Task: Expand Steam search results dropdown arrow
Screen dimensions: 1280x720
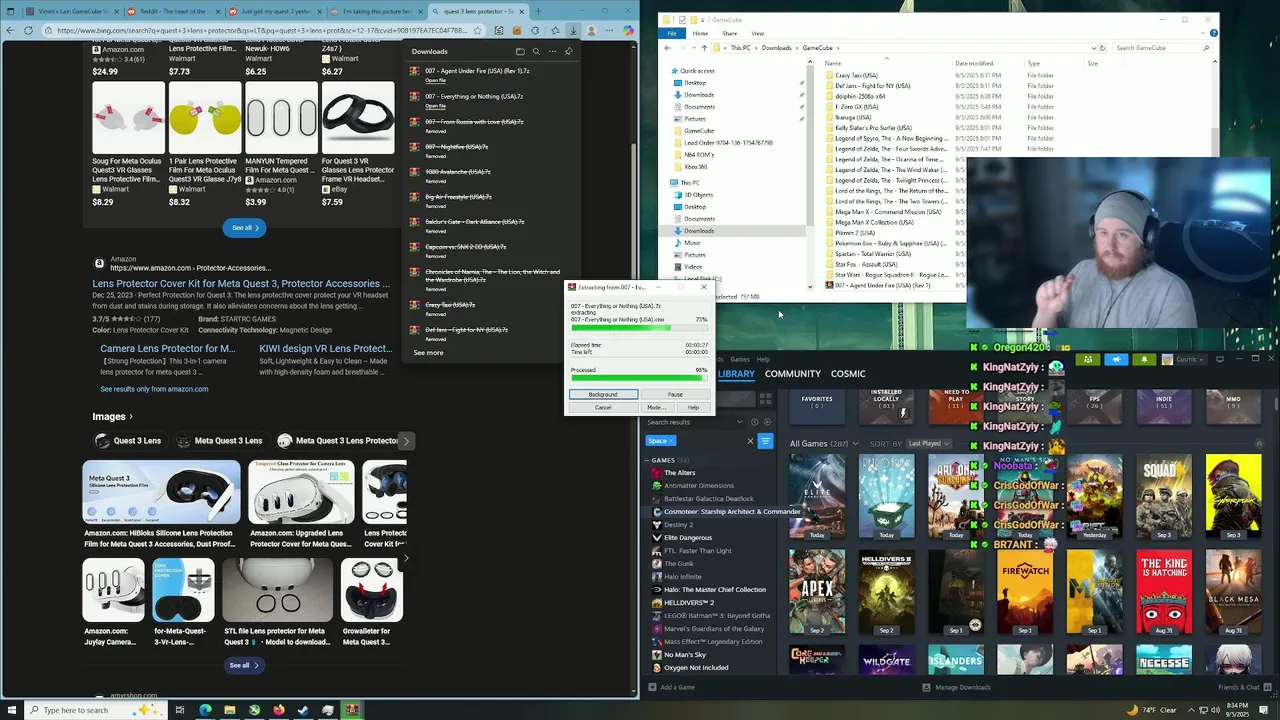Action: pos(740,422)
